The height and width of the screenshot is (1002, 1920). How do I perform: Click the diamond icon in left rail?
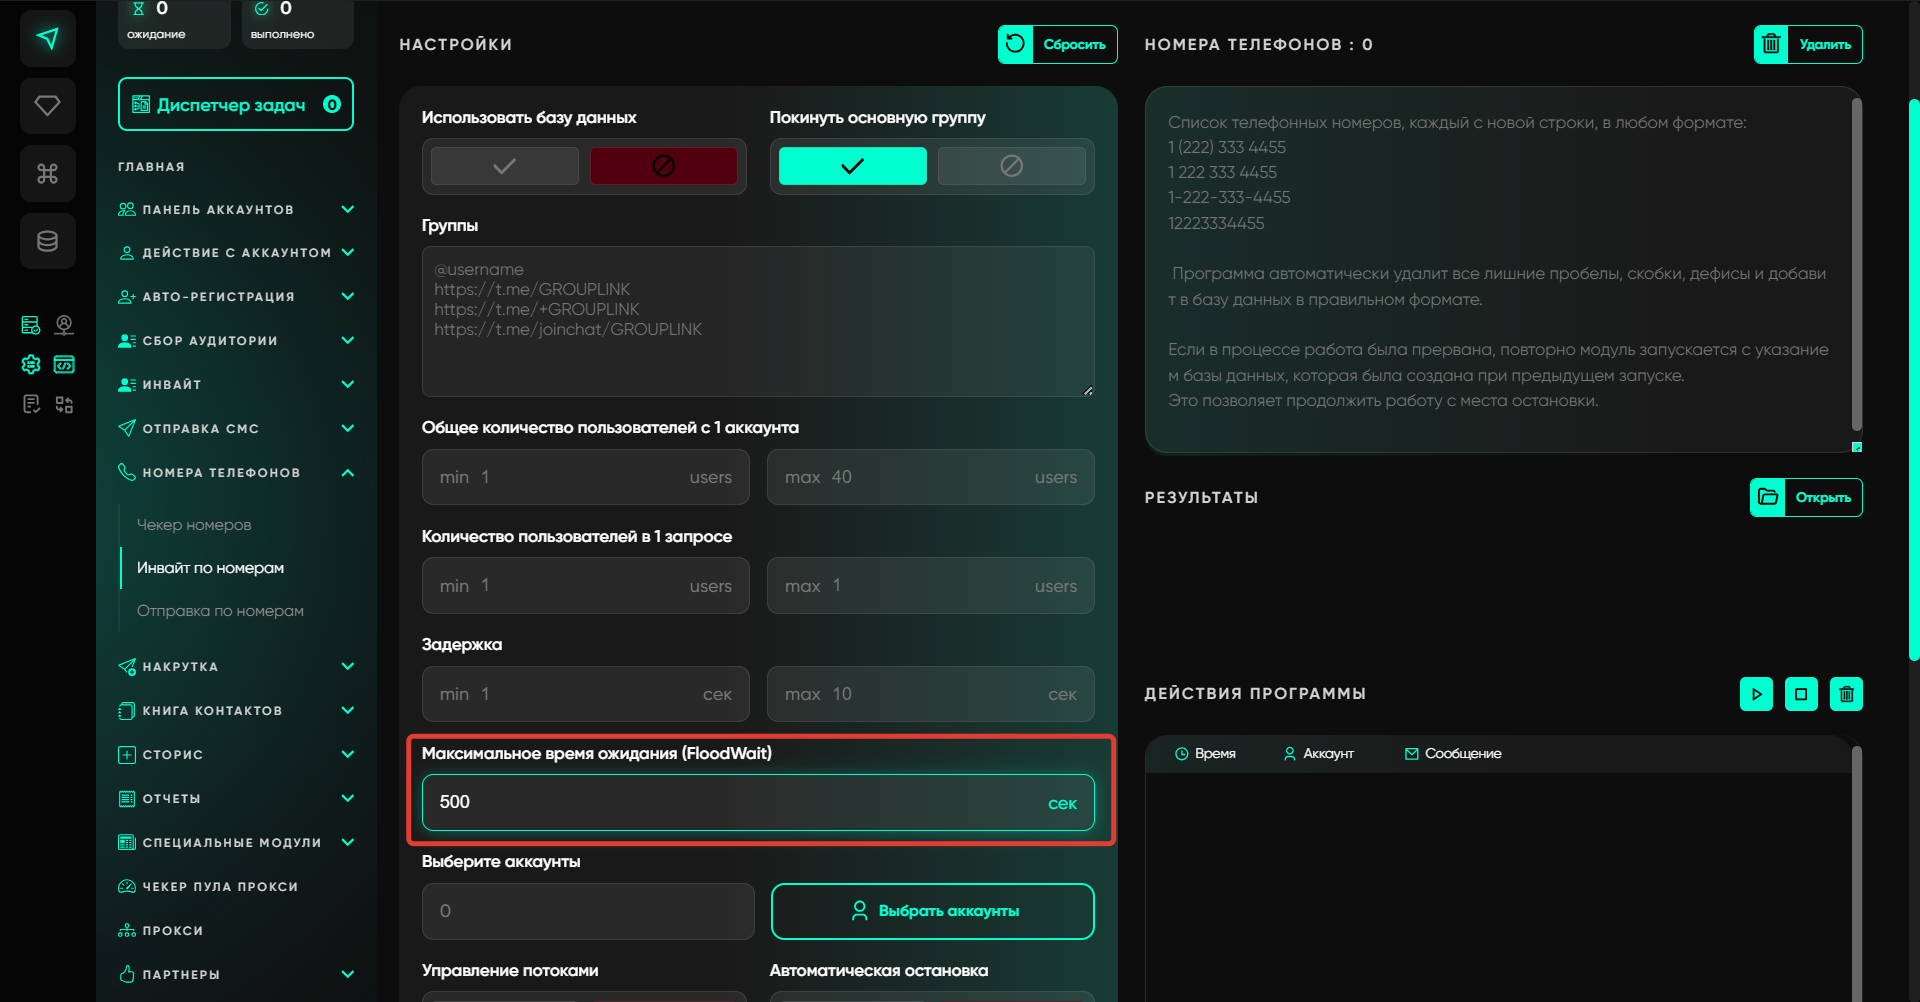(x=47, y=106)
